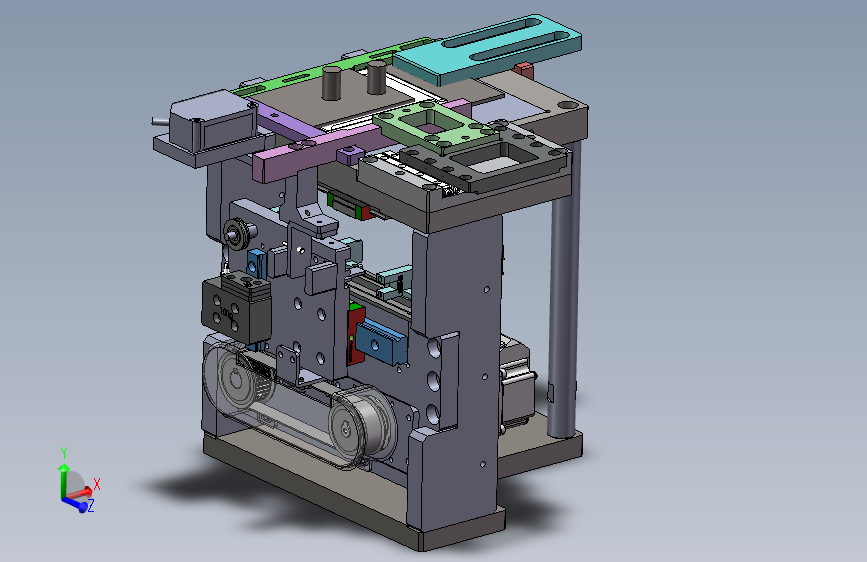The image size is (867, 562).
Task: Select the small blue block near the gear
Action: 257,263
